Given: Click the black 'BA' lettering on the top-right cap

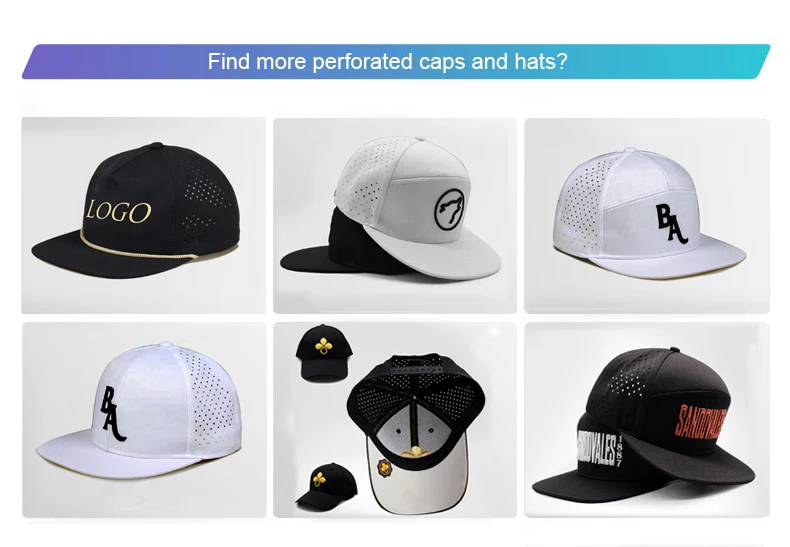Looking at the screenshot, I should (x=672, y=224).
